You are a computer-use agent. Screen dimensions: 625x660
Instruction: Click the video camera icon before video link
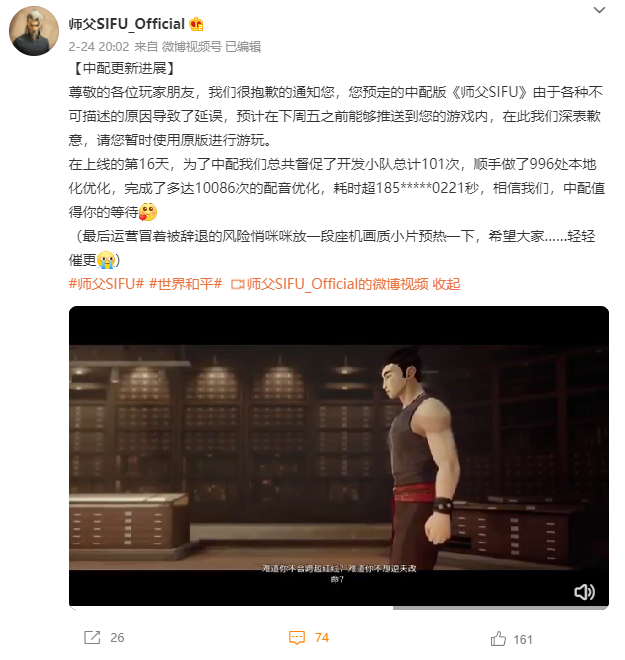coord(237,285)
